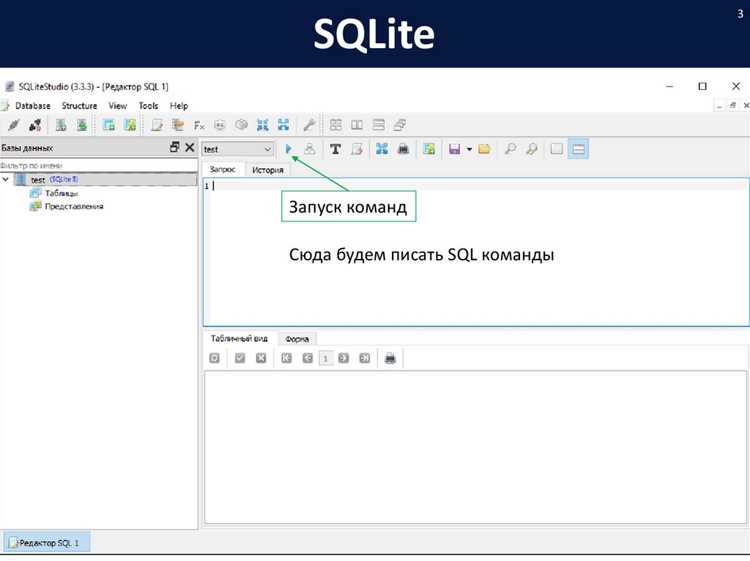This screenshot has height=561, width=750.
Task: Tile windows grid icon
Action: pos(336,125)
